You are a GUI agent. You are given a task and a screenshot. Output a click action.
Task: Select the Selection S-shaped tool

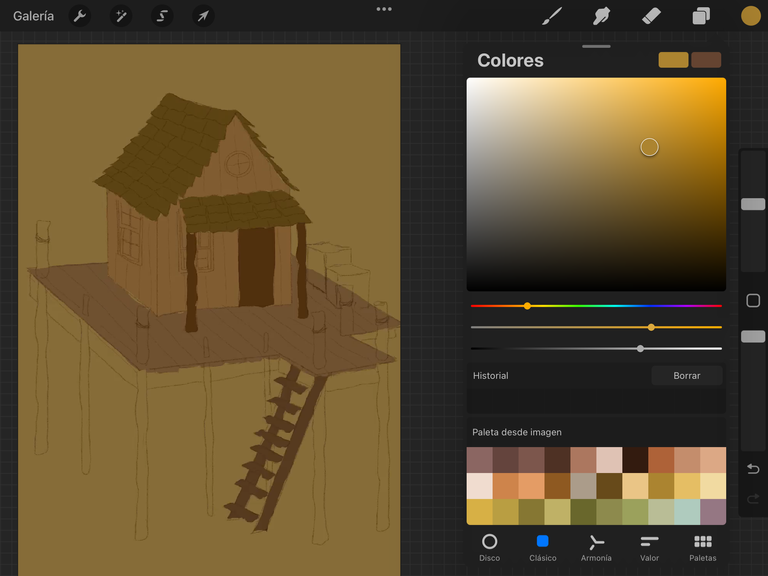coord(162,16)
